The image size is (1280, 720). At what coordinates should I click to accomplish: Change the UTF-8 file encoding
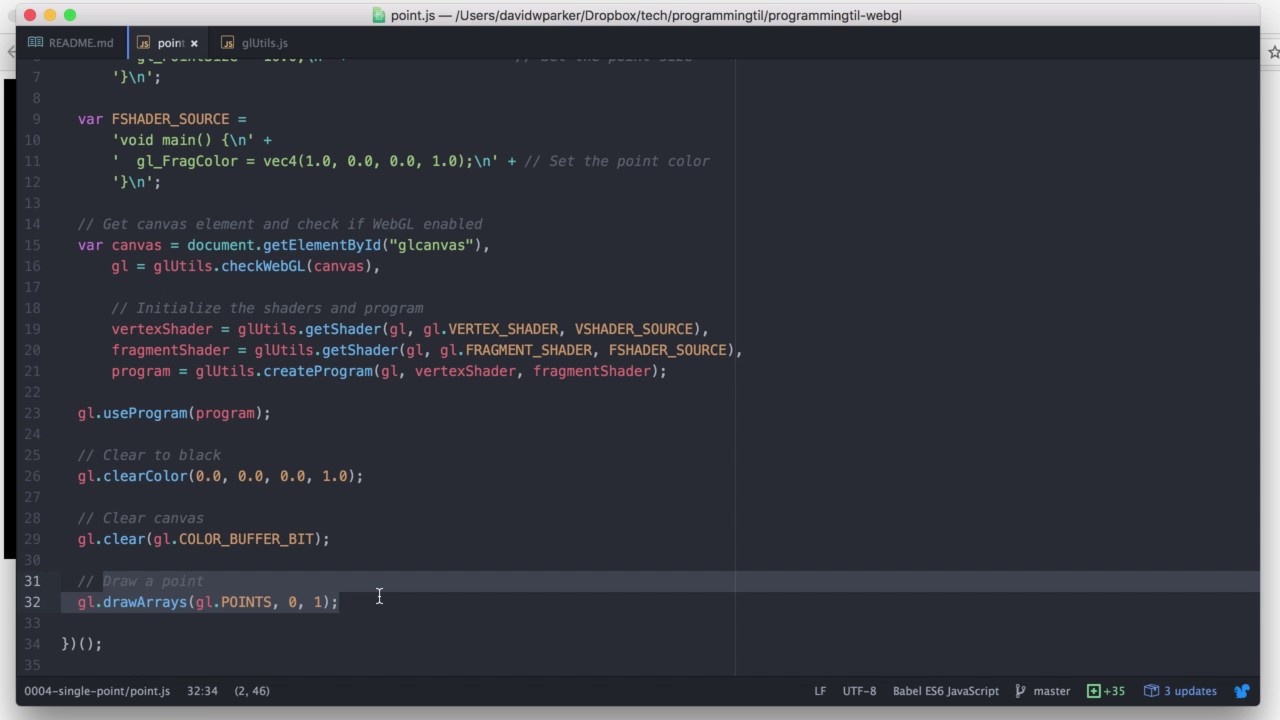click(859, 691)
